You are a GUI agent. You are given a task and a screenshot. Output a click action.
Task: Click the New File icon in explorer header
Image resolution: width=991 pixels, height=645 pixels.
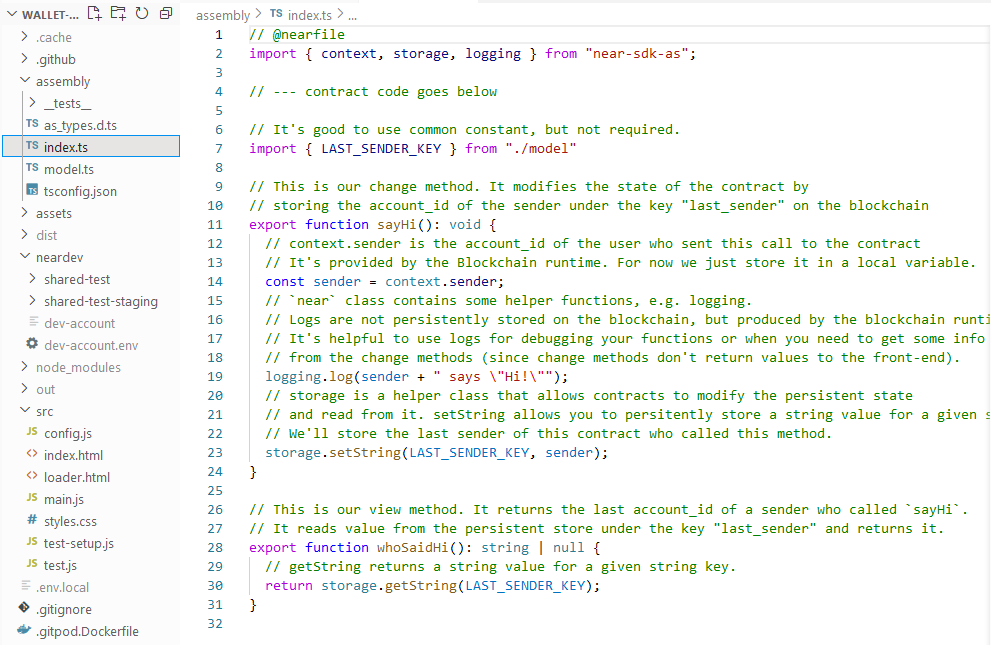click(95, 13)
